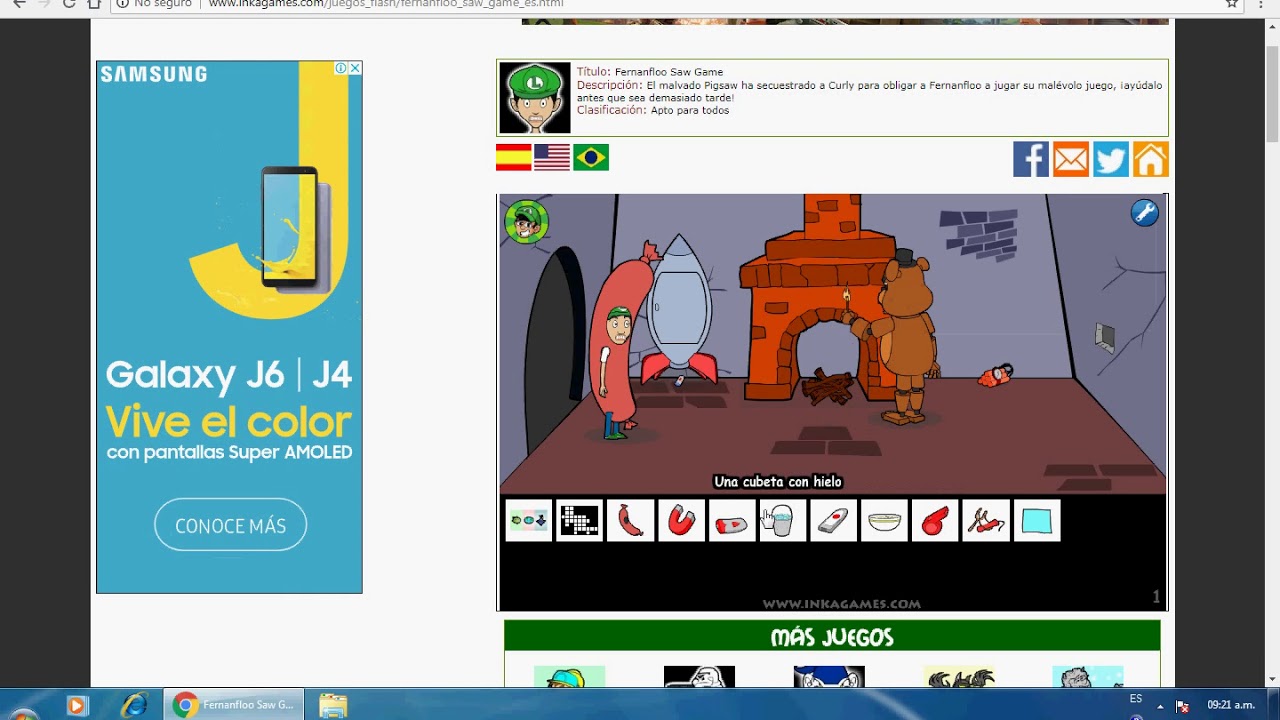Select the red-and-gray capsule item
The height and width of the screenshot is (720, 1280).
point(732,521)
